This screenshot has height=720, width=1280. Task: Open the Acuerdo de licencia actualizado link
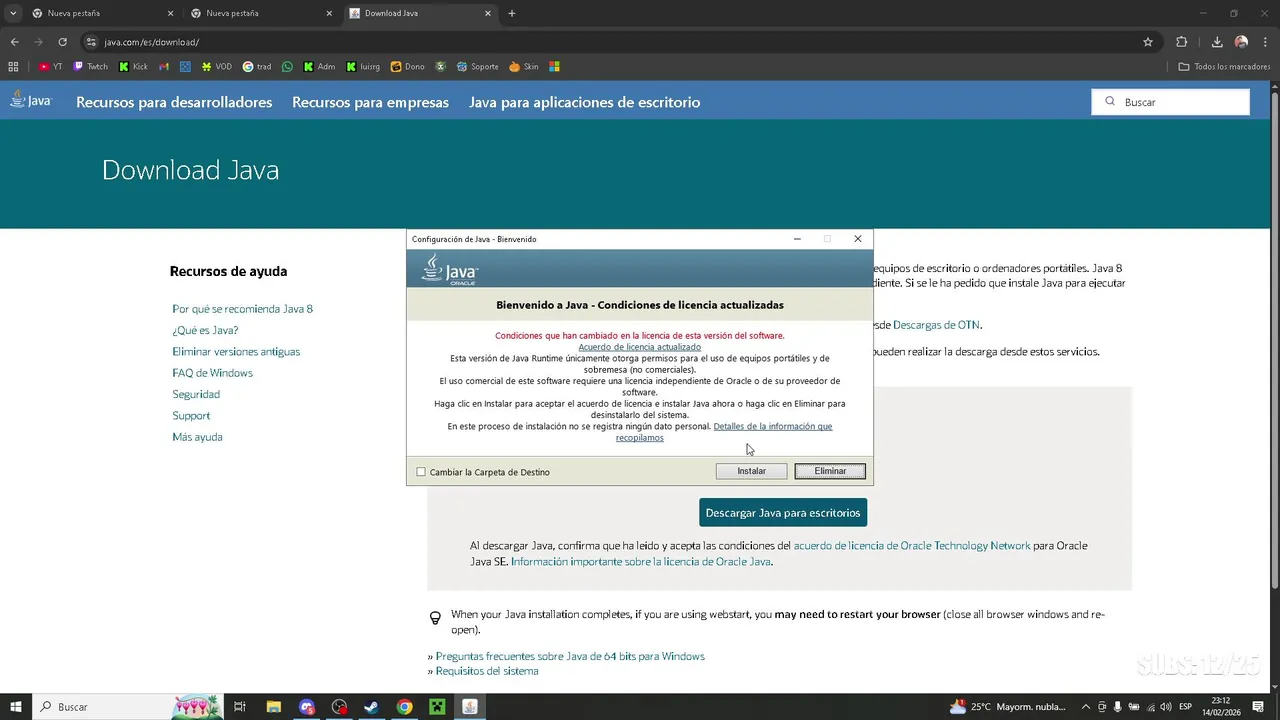pyautogui.click(x=639, y=347)
